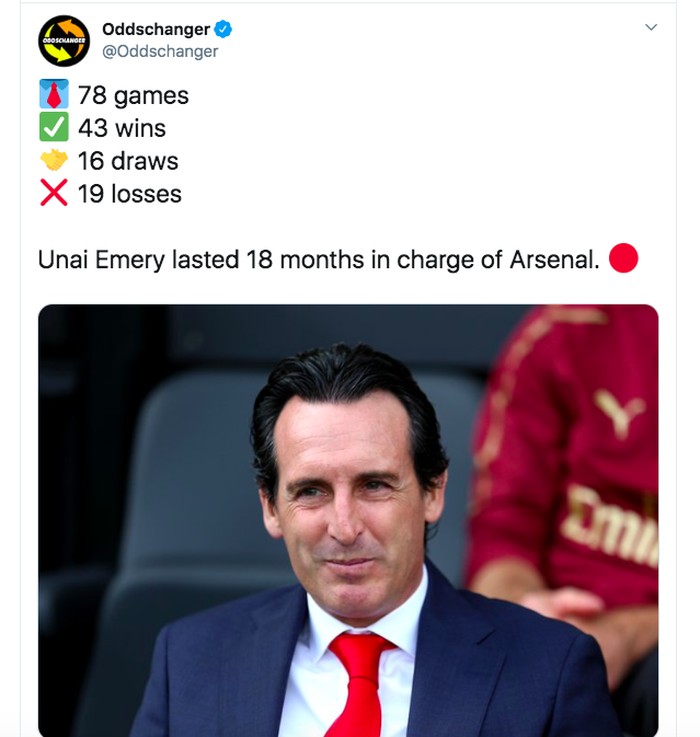Click the blue verified badge
The height and width of the screenshot is (737, 700).
(x=223, y=30)
